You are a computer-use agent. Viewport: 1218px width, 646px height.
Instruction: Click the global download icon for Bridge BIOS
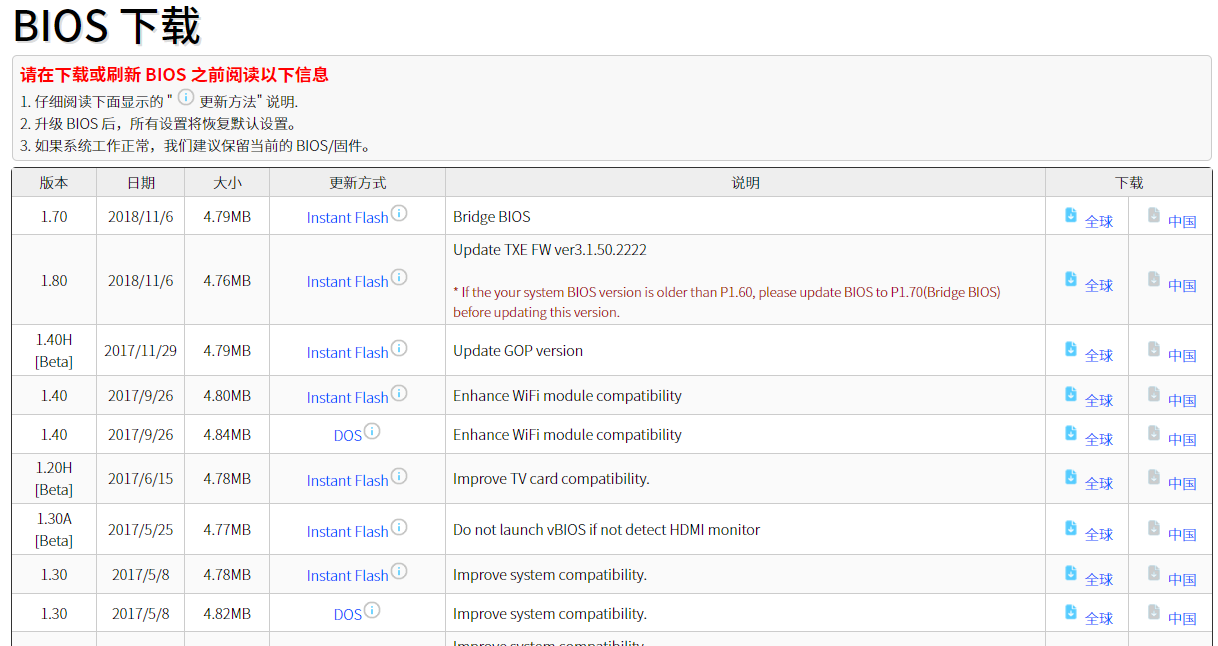click(x=1071, y=216)
